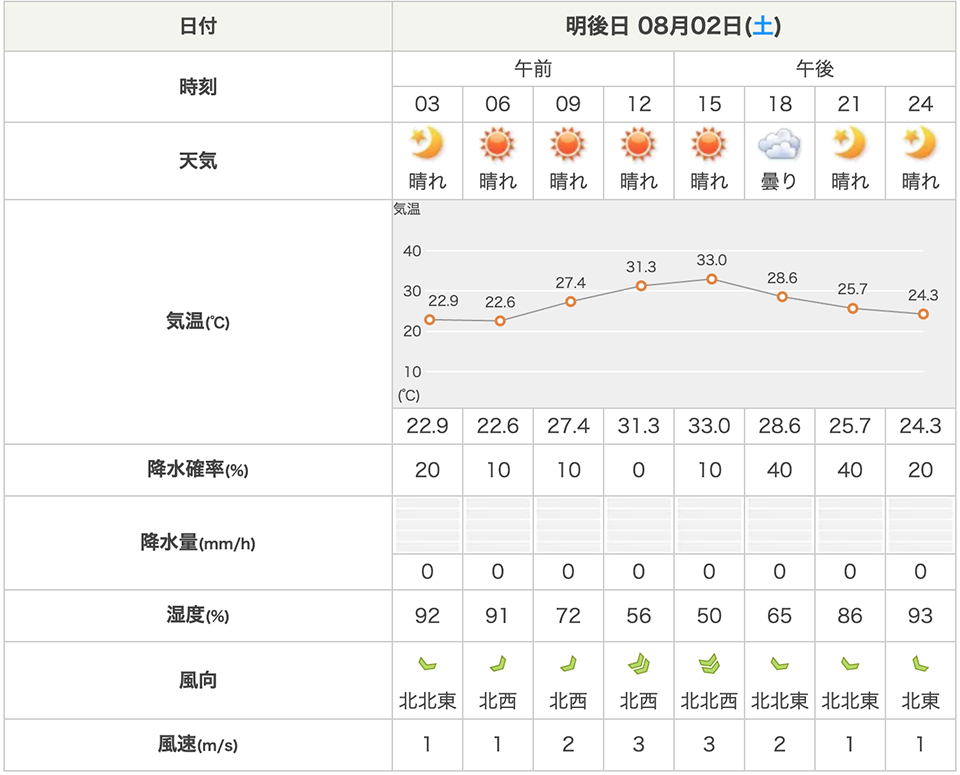The height and width of the screenshot is (775, 960).
Task: Select the 午後 header cell
Action: [x=814, y=69]
